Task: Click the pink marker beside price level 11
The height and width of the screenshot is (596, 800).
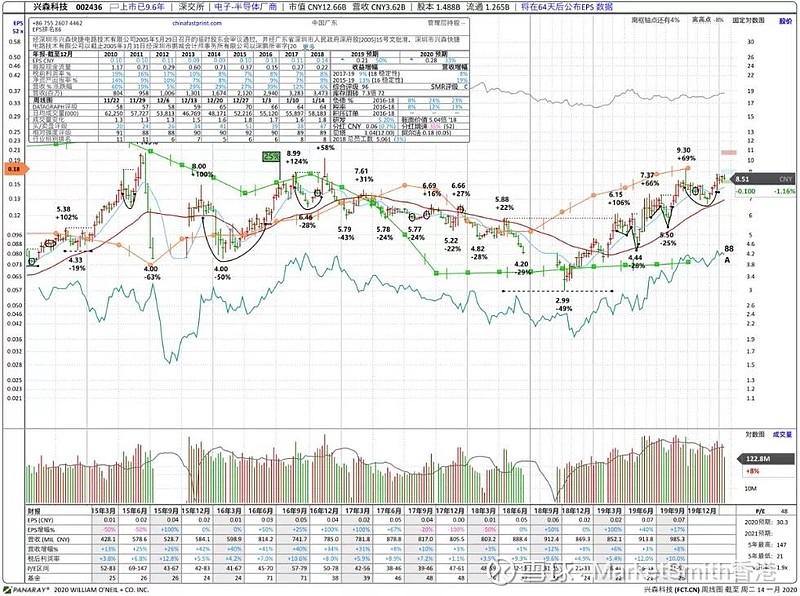Action: [x=729, y=152]
